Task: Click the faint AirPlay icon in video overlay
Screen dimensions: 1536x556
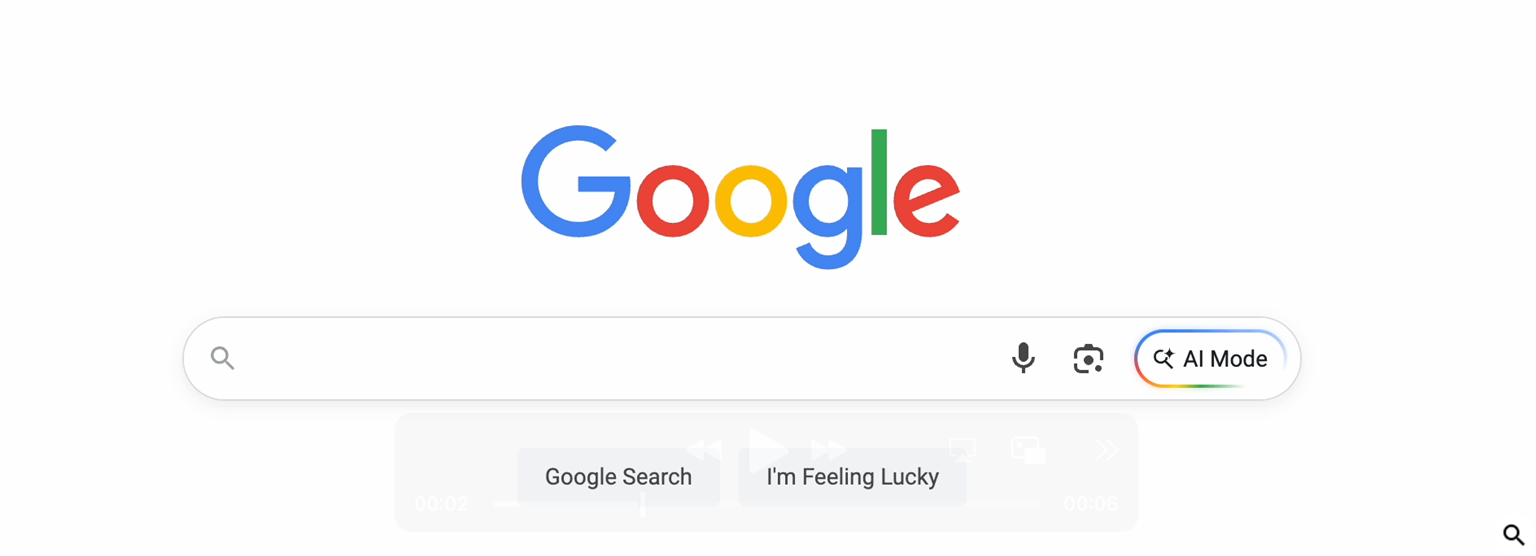Action: coord(962,449)
